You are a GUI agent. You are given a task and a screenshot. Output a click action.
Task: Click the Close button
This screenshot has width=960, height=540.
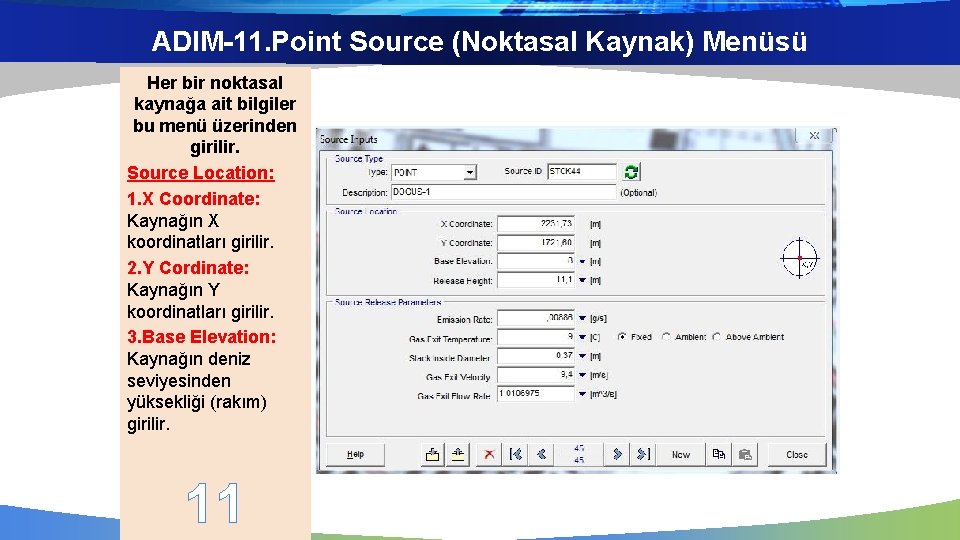(x=797, y=454)
